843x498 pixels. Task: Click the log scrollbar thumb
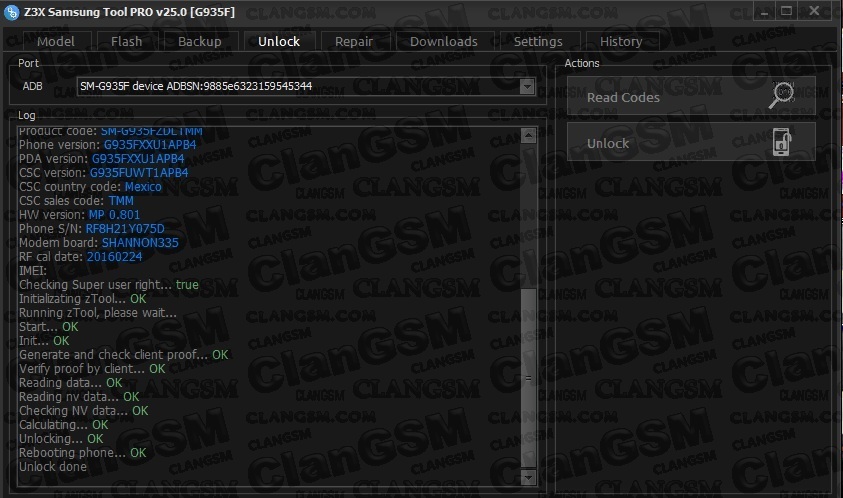(528, 378)
